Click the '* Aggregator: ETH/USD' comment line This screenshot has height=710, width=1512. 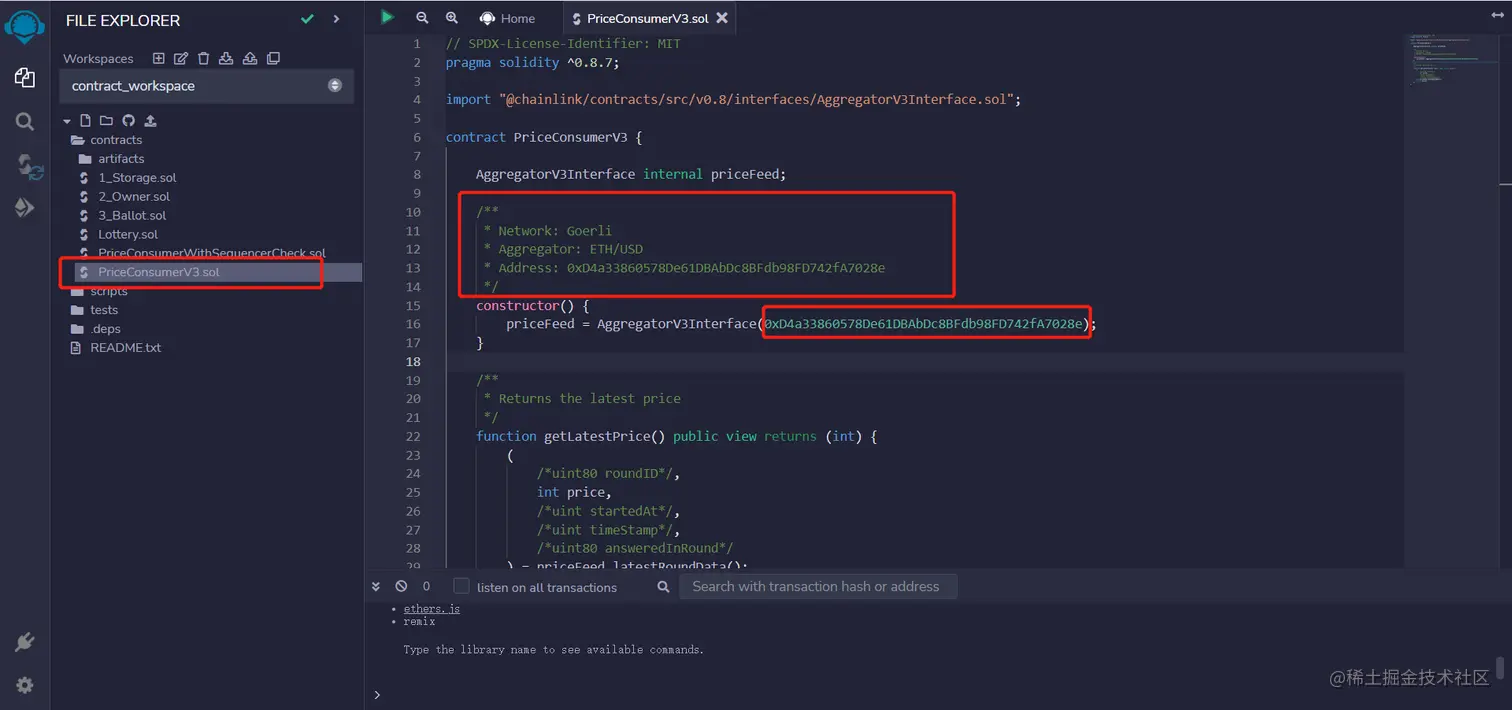pyautogui.click(x=563, y=249)
